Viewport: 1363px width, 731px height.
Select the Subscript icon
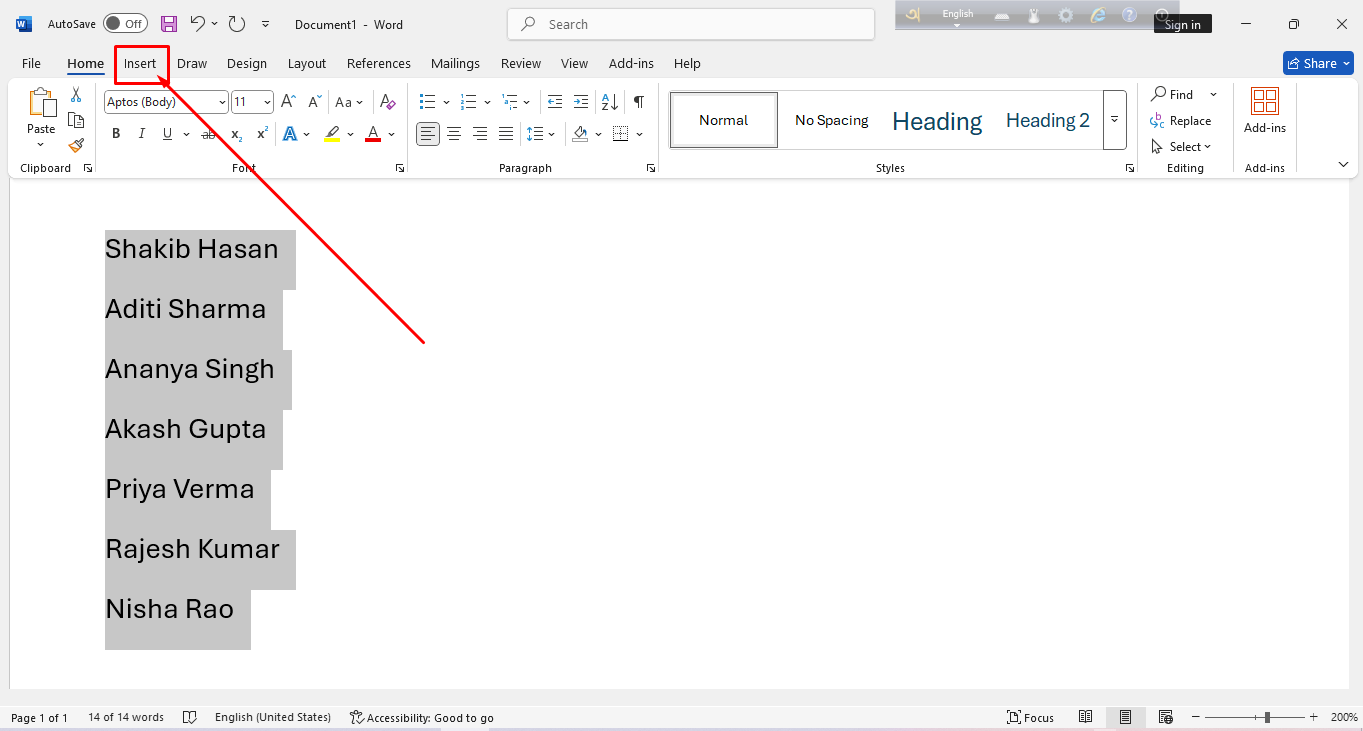(x=234, y=133)
